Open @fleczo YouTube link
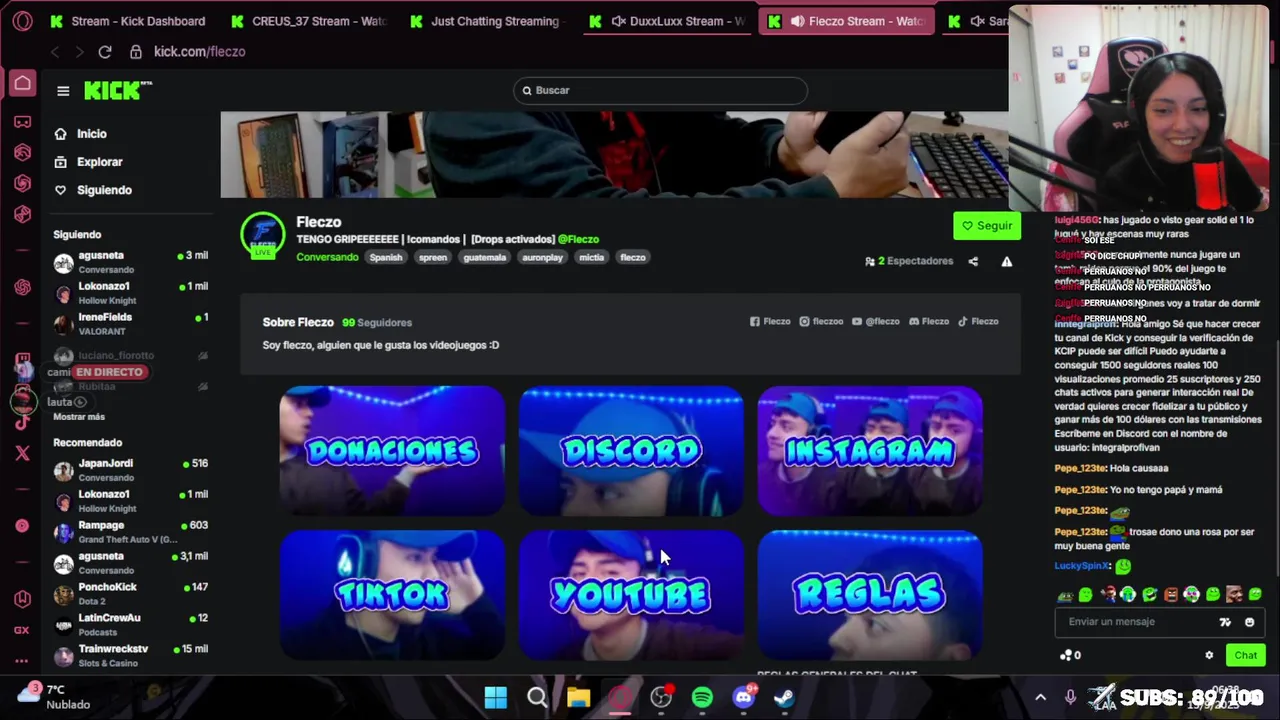Image resolution: width=1280 pixels, height=720 pixels. [875, 322]
